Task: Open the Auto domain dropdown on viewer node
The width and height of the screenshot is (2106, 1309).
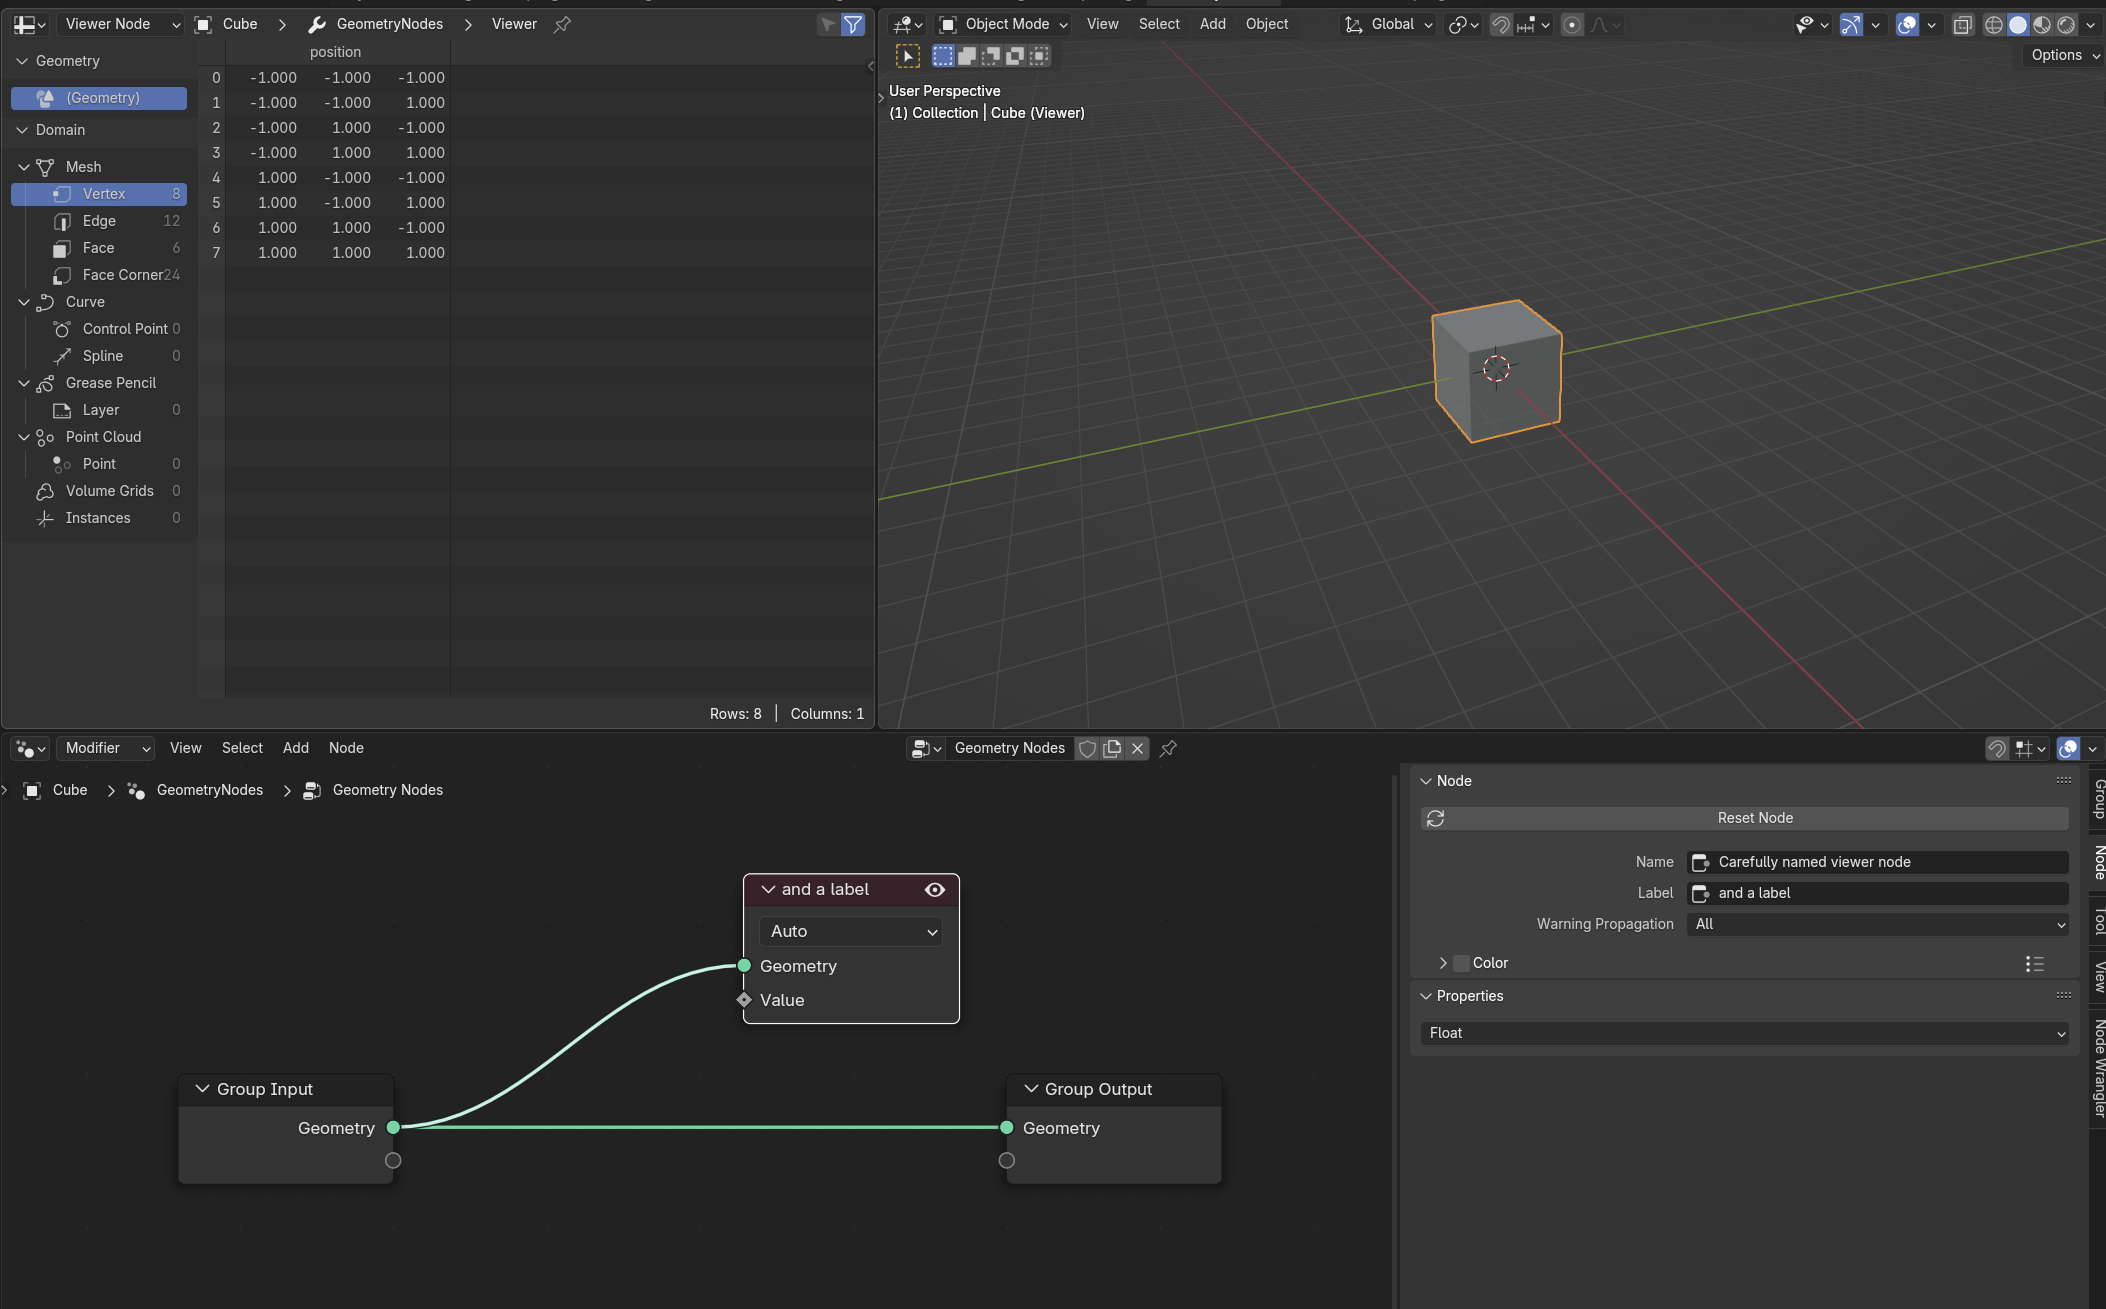Action: click(x=851, y=931)
